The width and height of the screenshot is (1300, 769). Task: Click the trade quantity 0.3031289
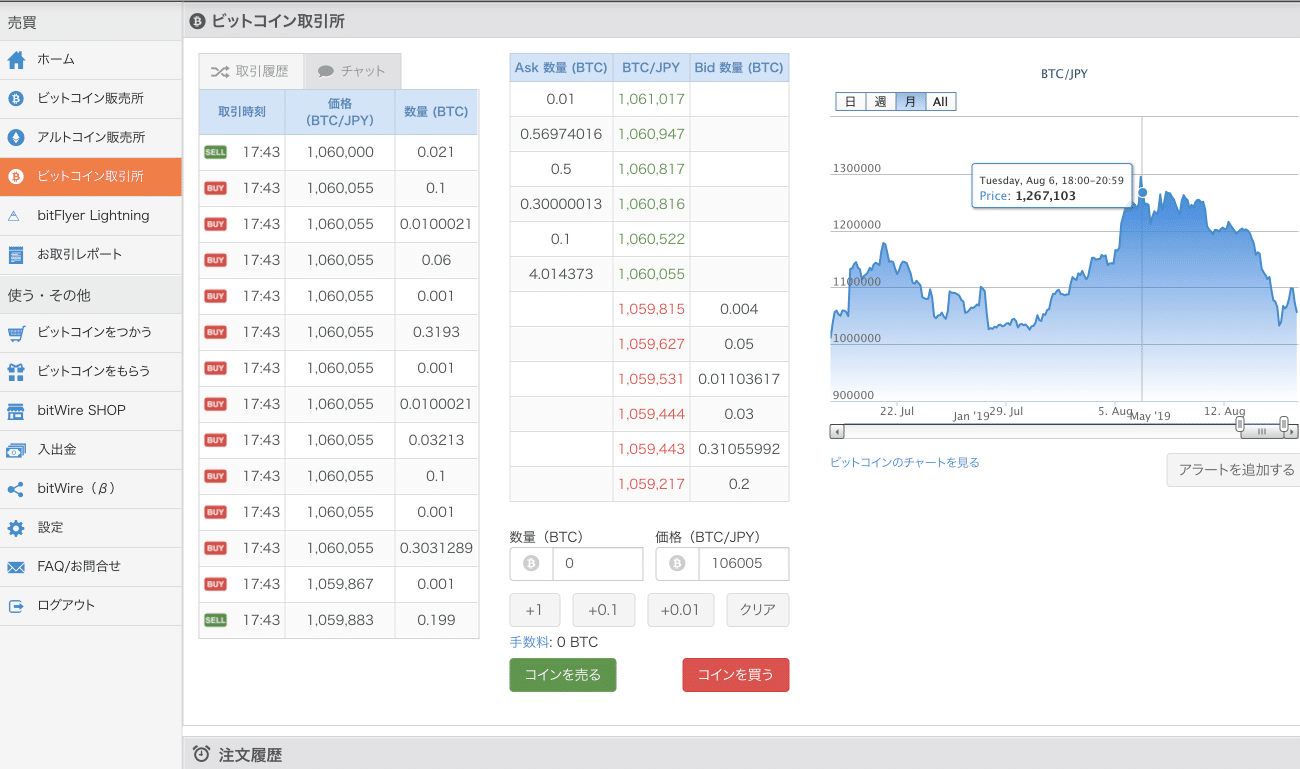coord(436,548)
